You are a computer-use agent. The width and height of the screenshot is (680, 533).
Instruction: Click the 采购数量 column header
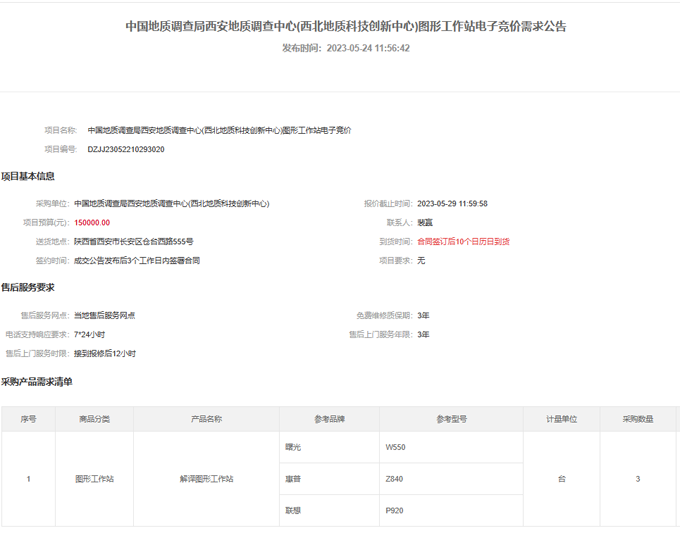click(x=638, y=420)
